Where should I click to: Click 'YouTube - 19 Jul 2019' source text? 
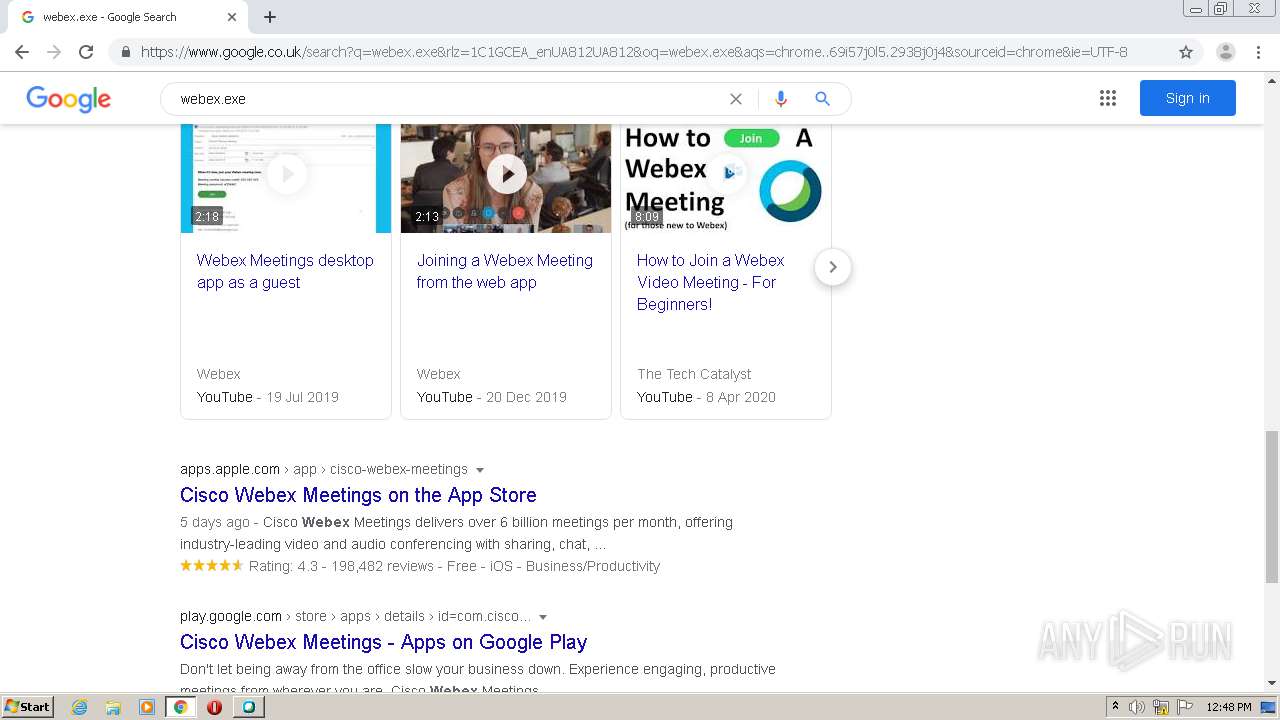tap(268, 397)
